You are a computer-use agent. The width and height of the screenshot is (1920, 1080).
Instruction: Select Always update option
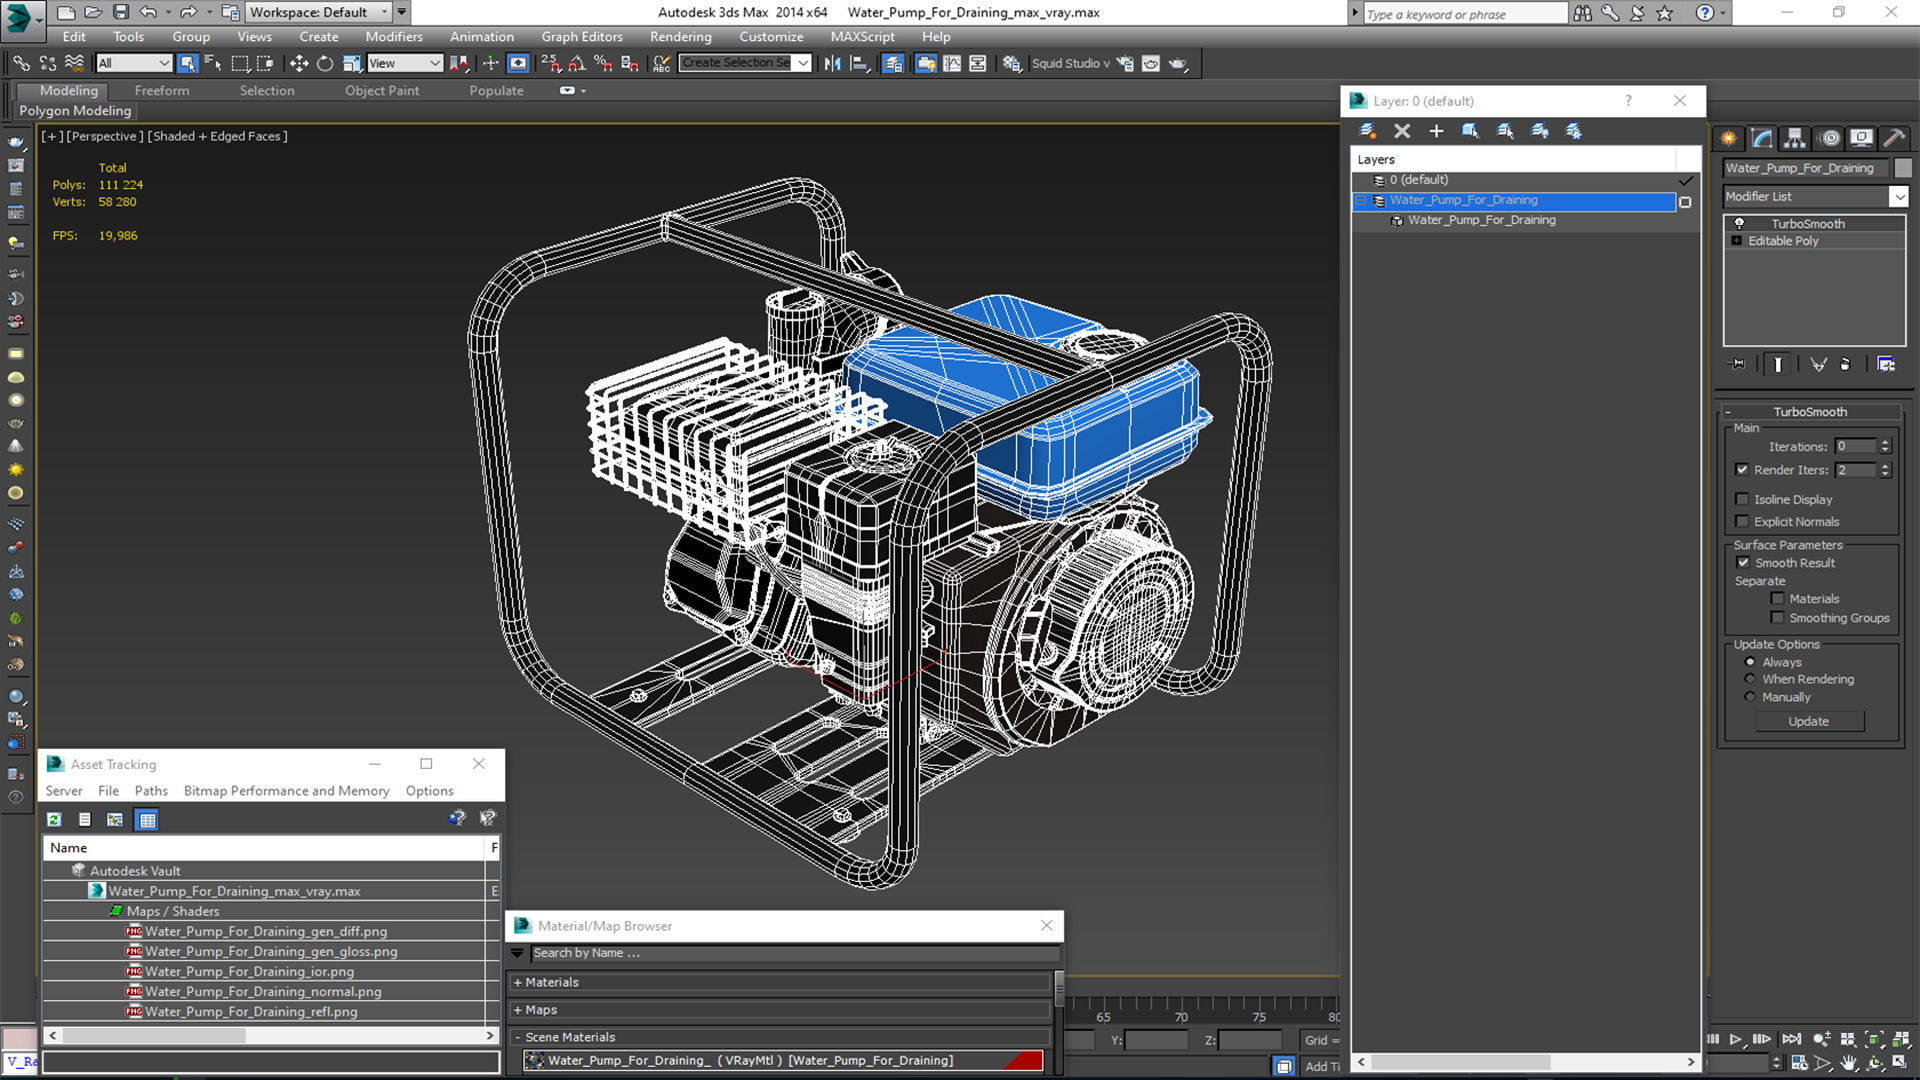1750,662
